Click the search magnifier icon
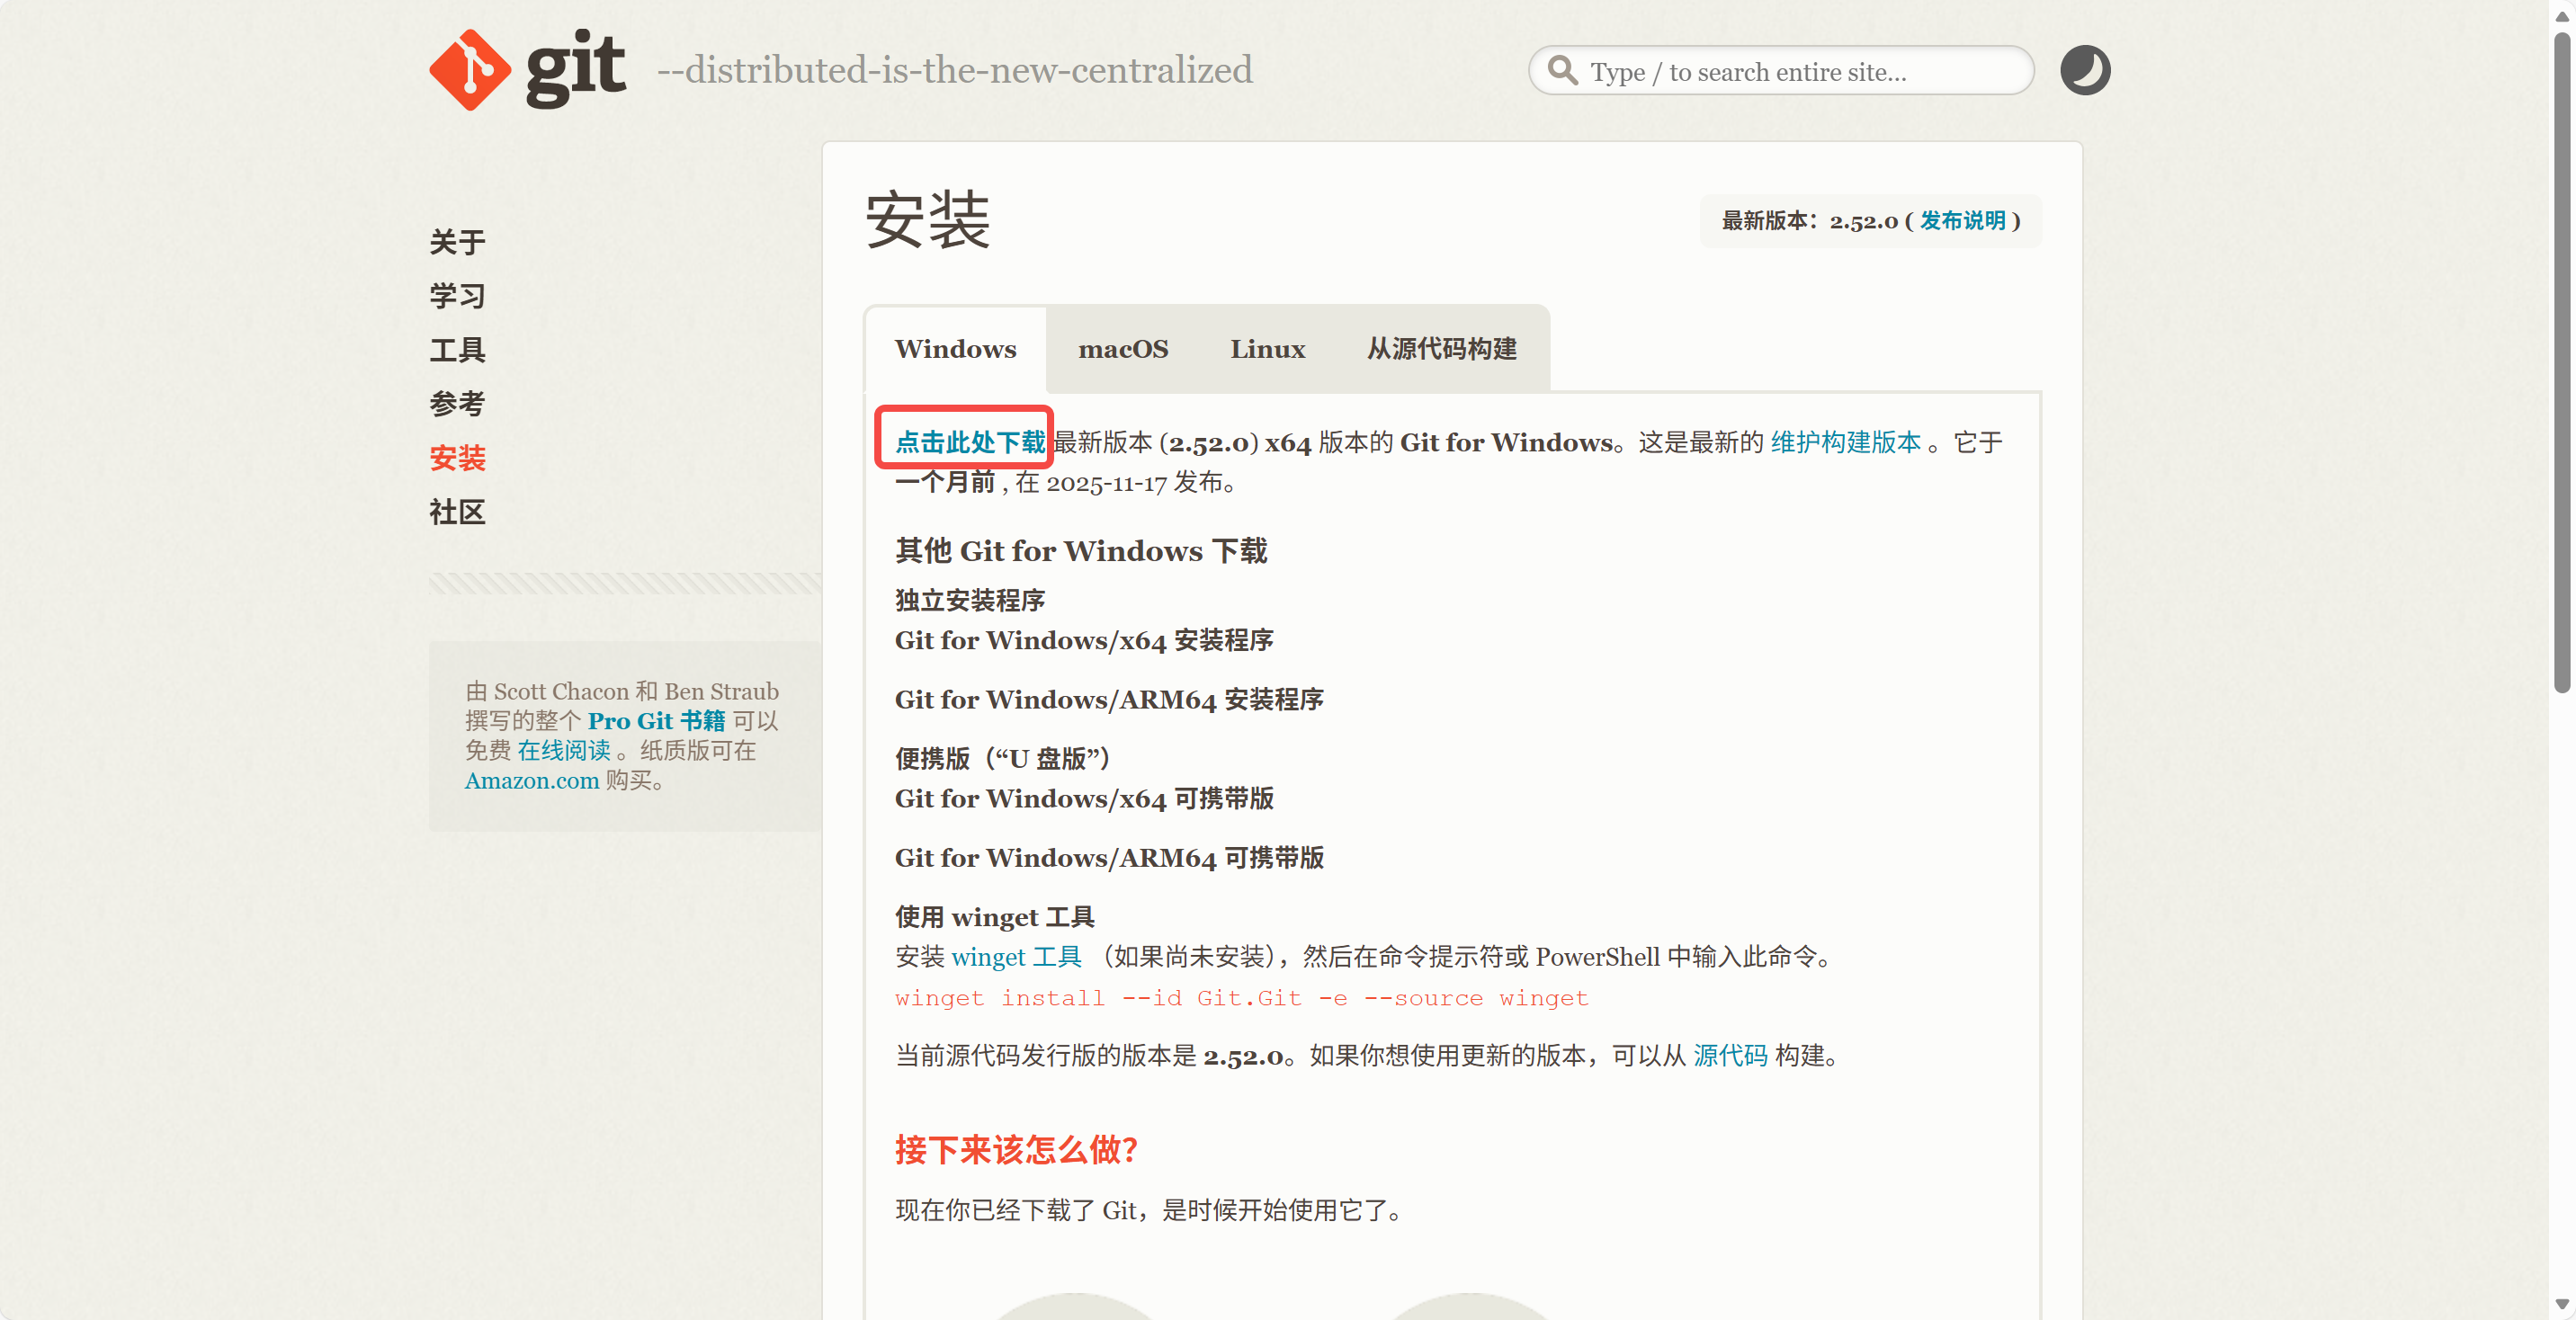The width and height of the screenshot is (2576, 1320). (1562, 71)
